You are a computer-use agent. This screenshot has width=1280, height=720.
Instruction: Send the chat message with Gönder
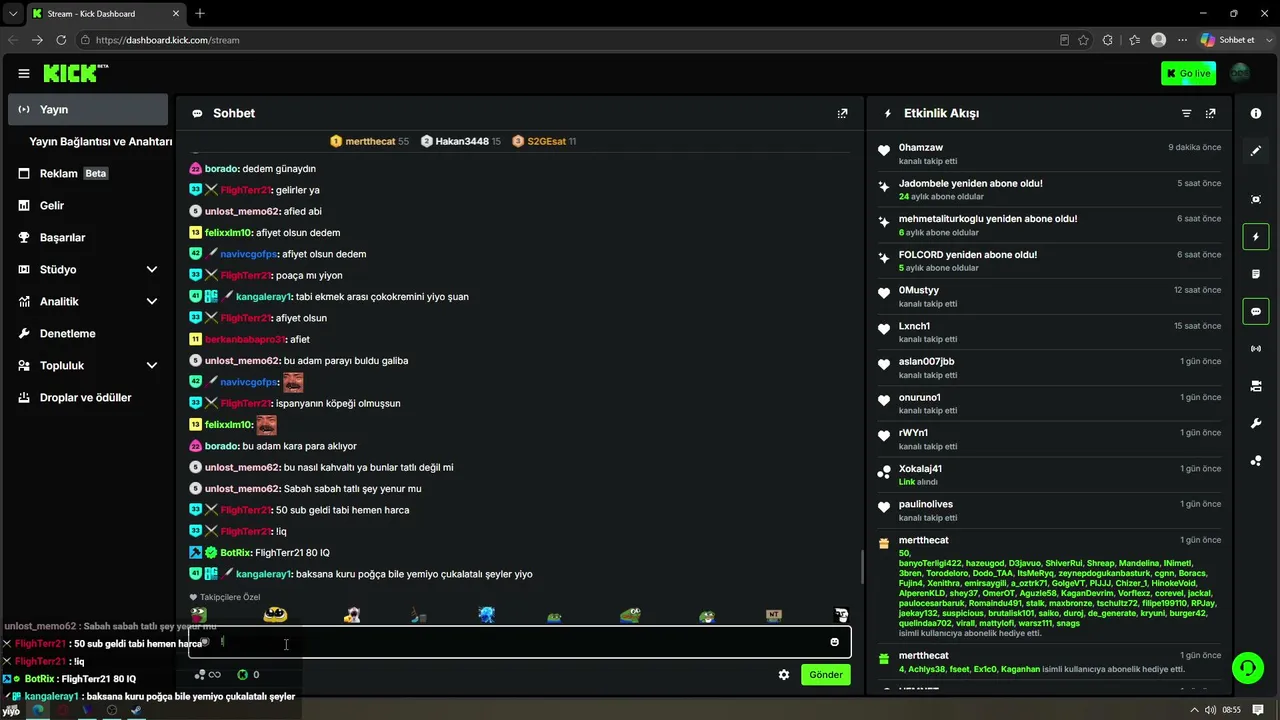pos(826,675)
